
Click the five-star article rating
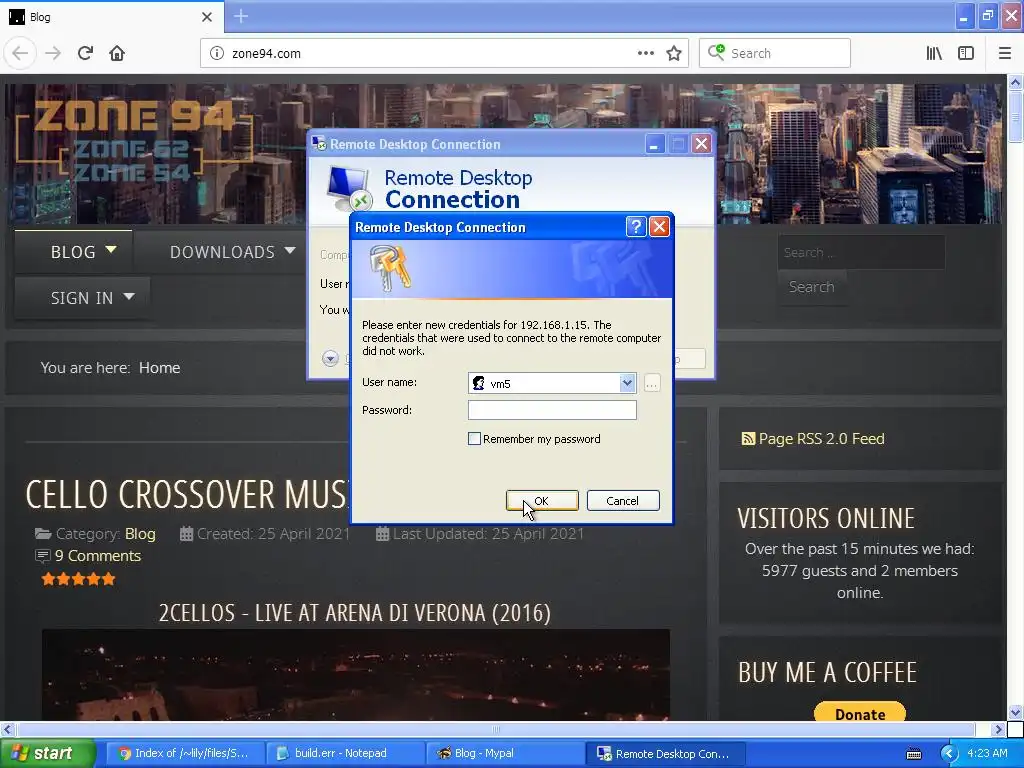pos(78,579)
